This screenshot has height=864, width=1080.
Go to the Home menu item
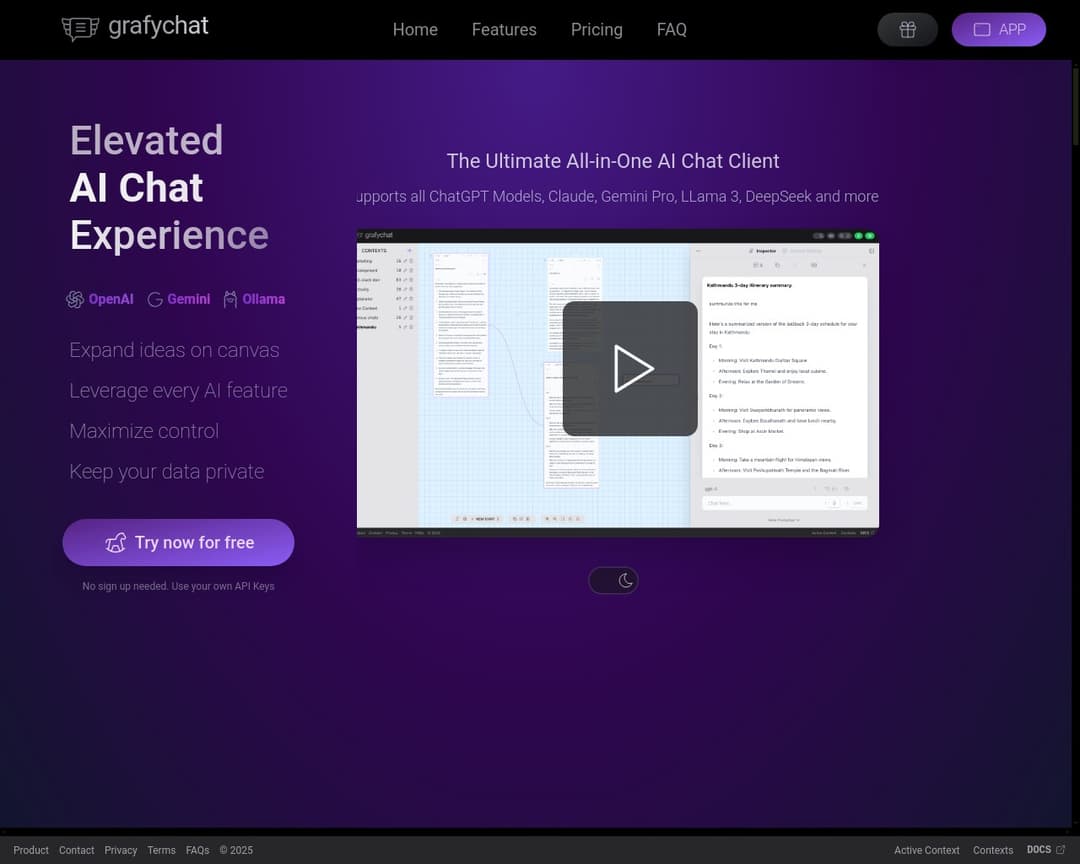click(x=415, y=30)
